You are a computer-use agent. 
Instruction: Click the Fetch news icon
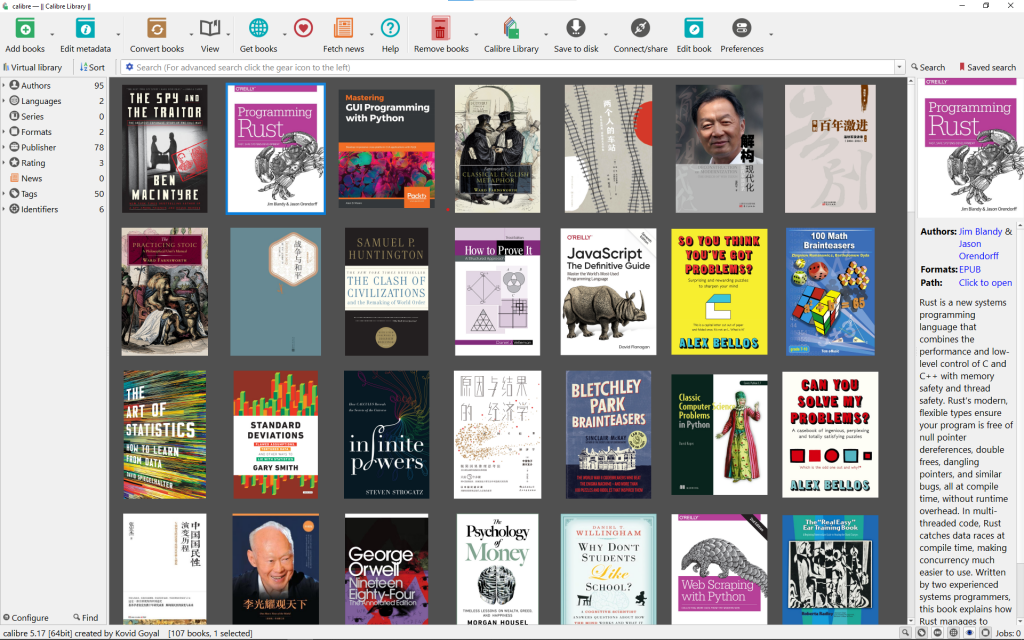(343, 28)
